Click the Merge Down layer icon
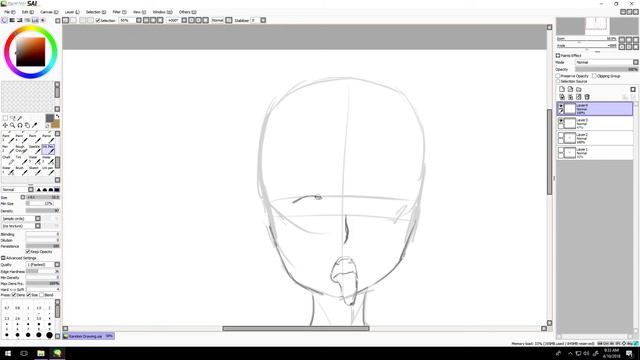The width and height of the screenshot is (640, 360). tap(570, 97)
